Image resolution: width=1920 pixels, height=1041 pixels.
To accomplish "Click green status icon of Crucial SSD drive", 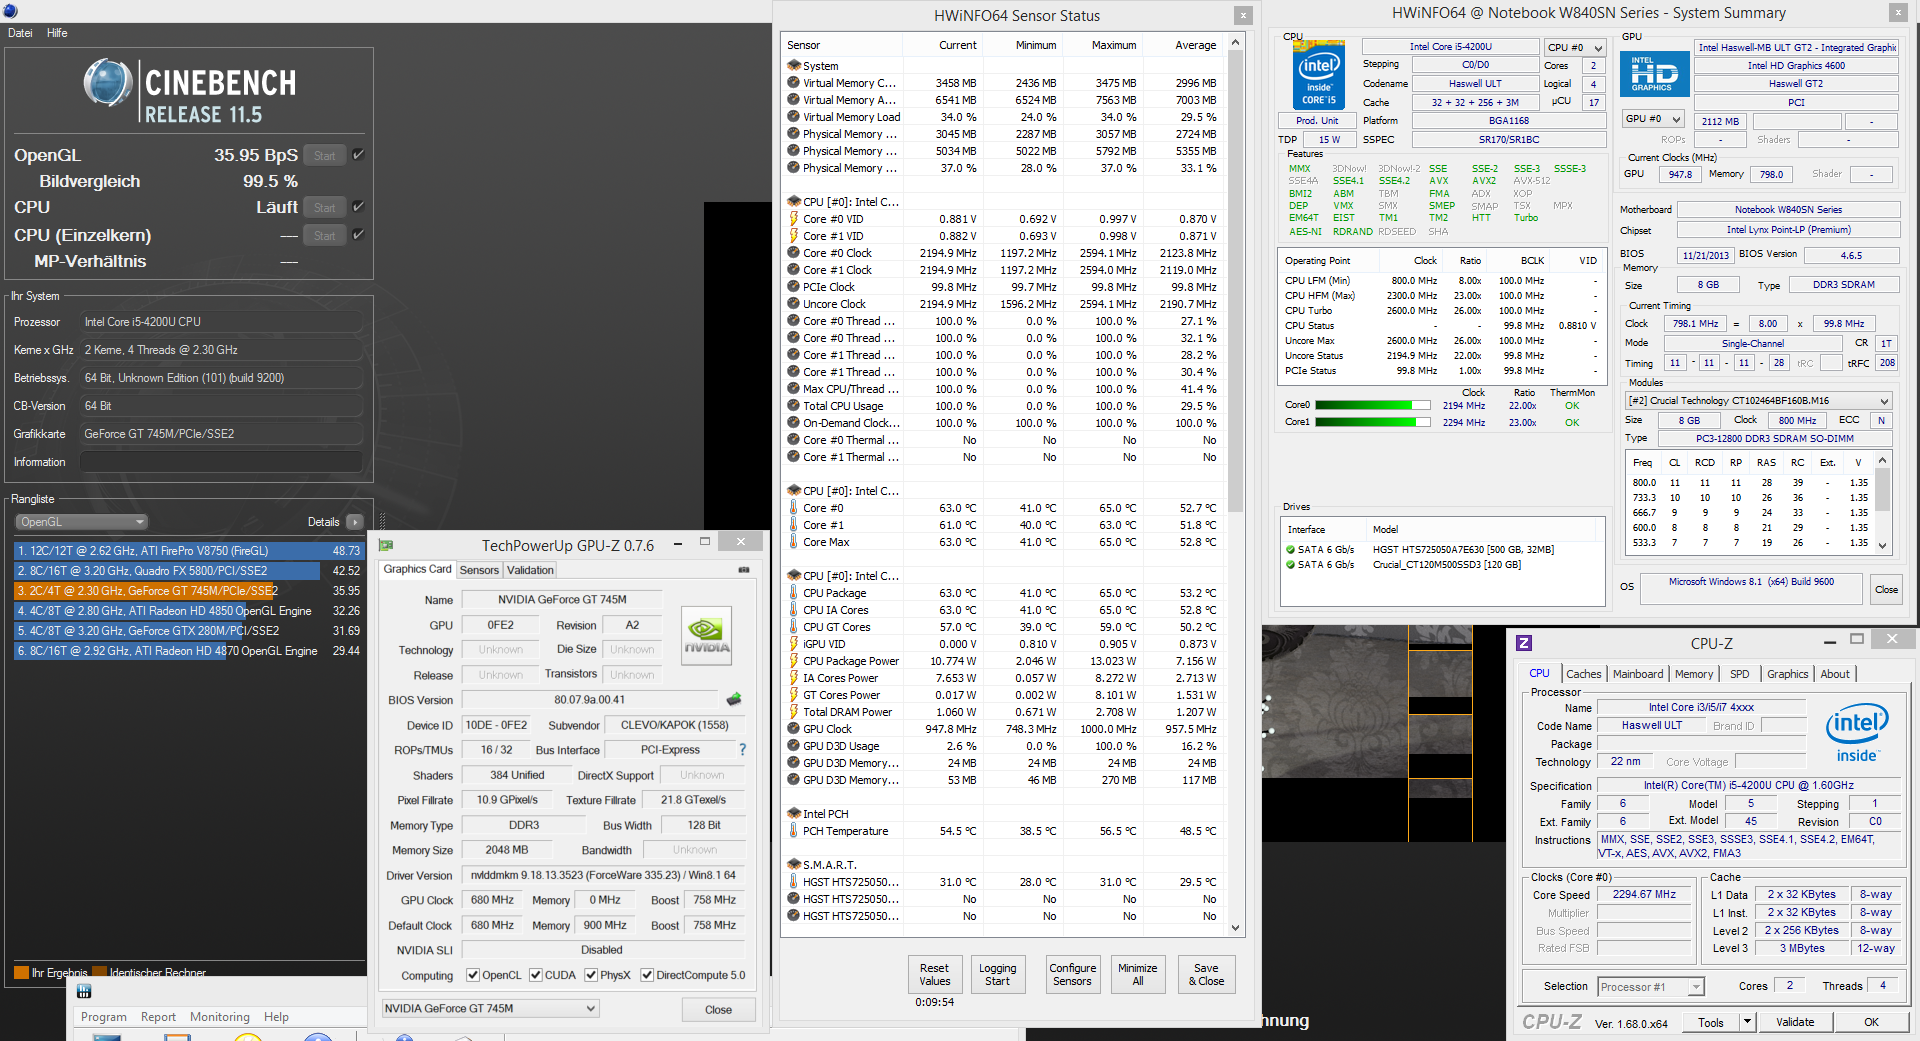I will (1290, 565).
